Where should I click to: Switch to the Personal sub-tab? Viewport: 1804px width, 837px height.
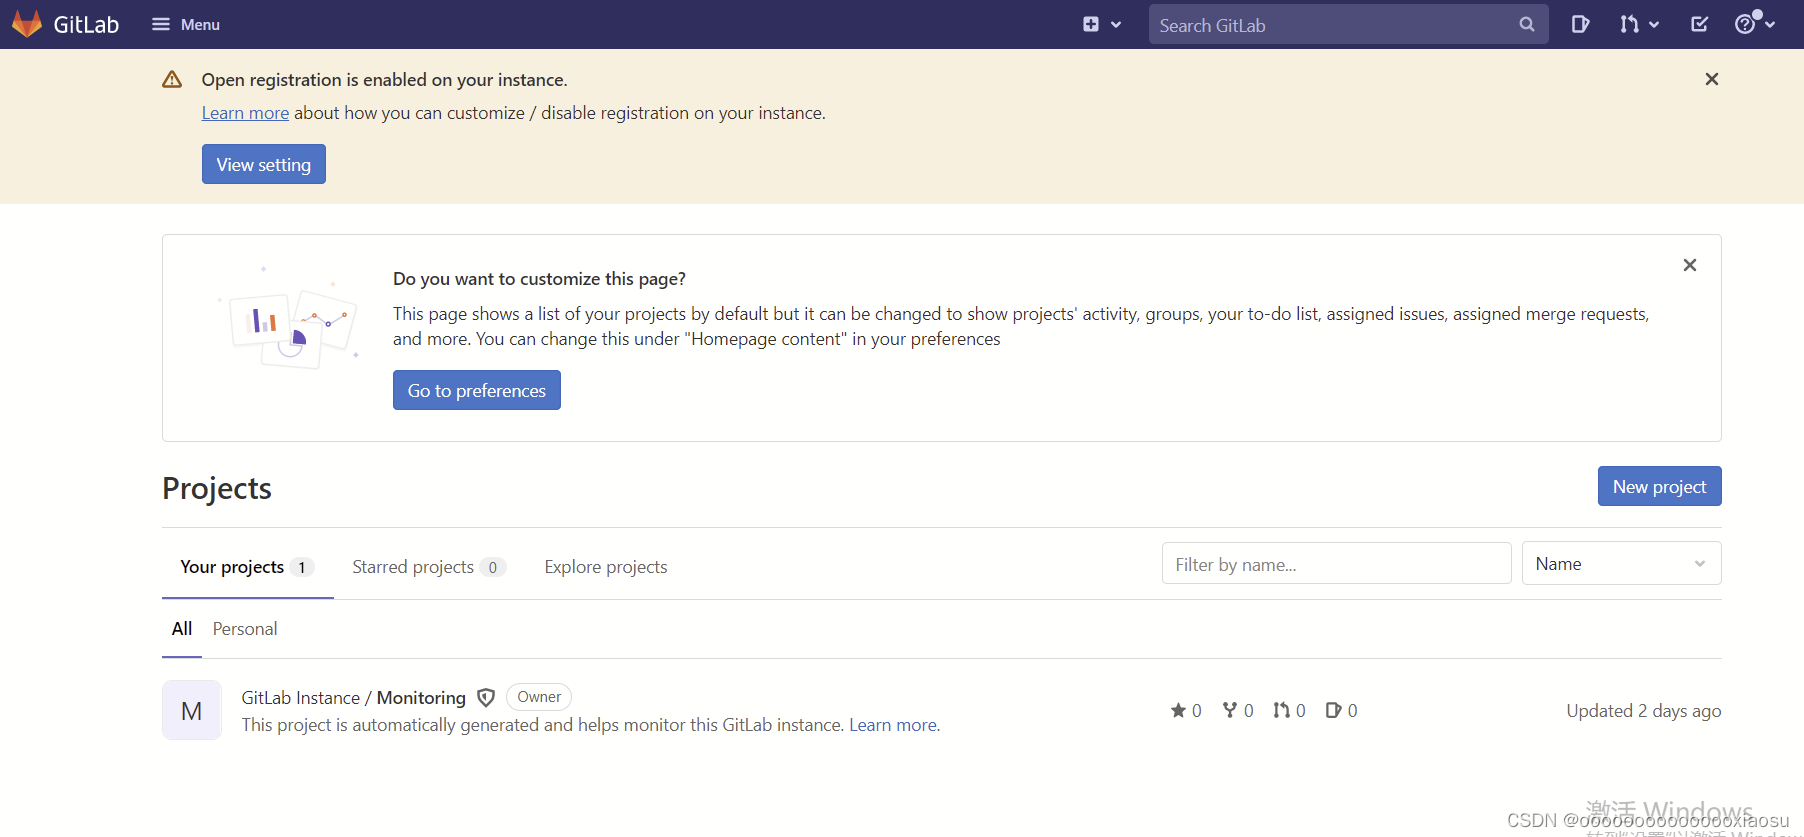[x=245, y=629]
